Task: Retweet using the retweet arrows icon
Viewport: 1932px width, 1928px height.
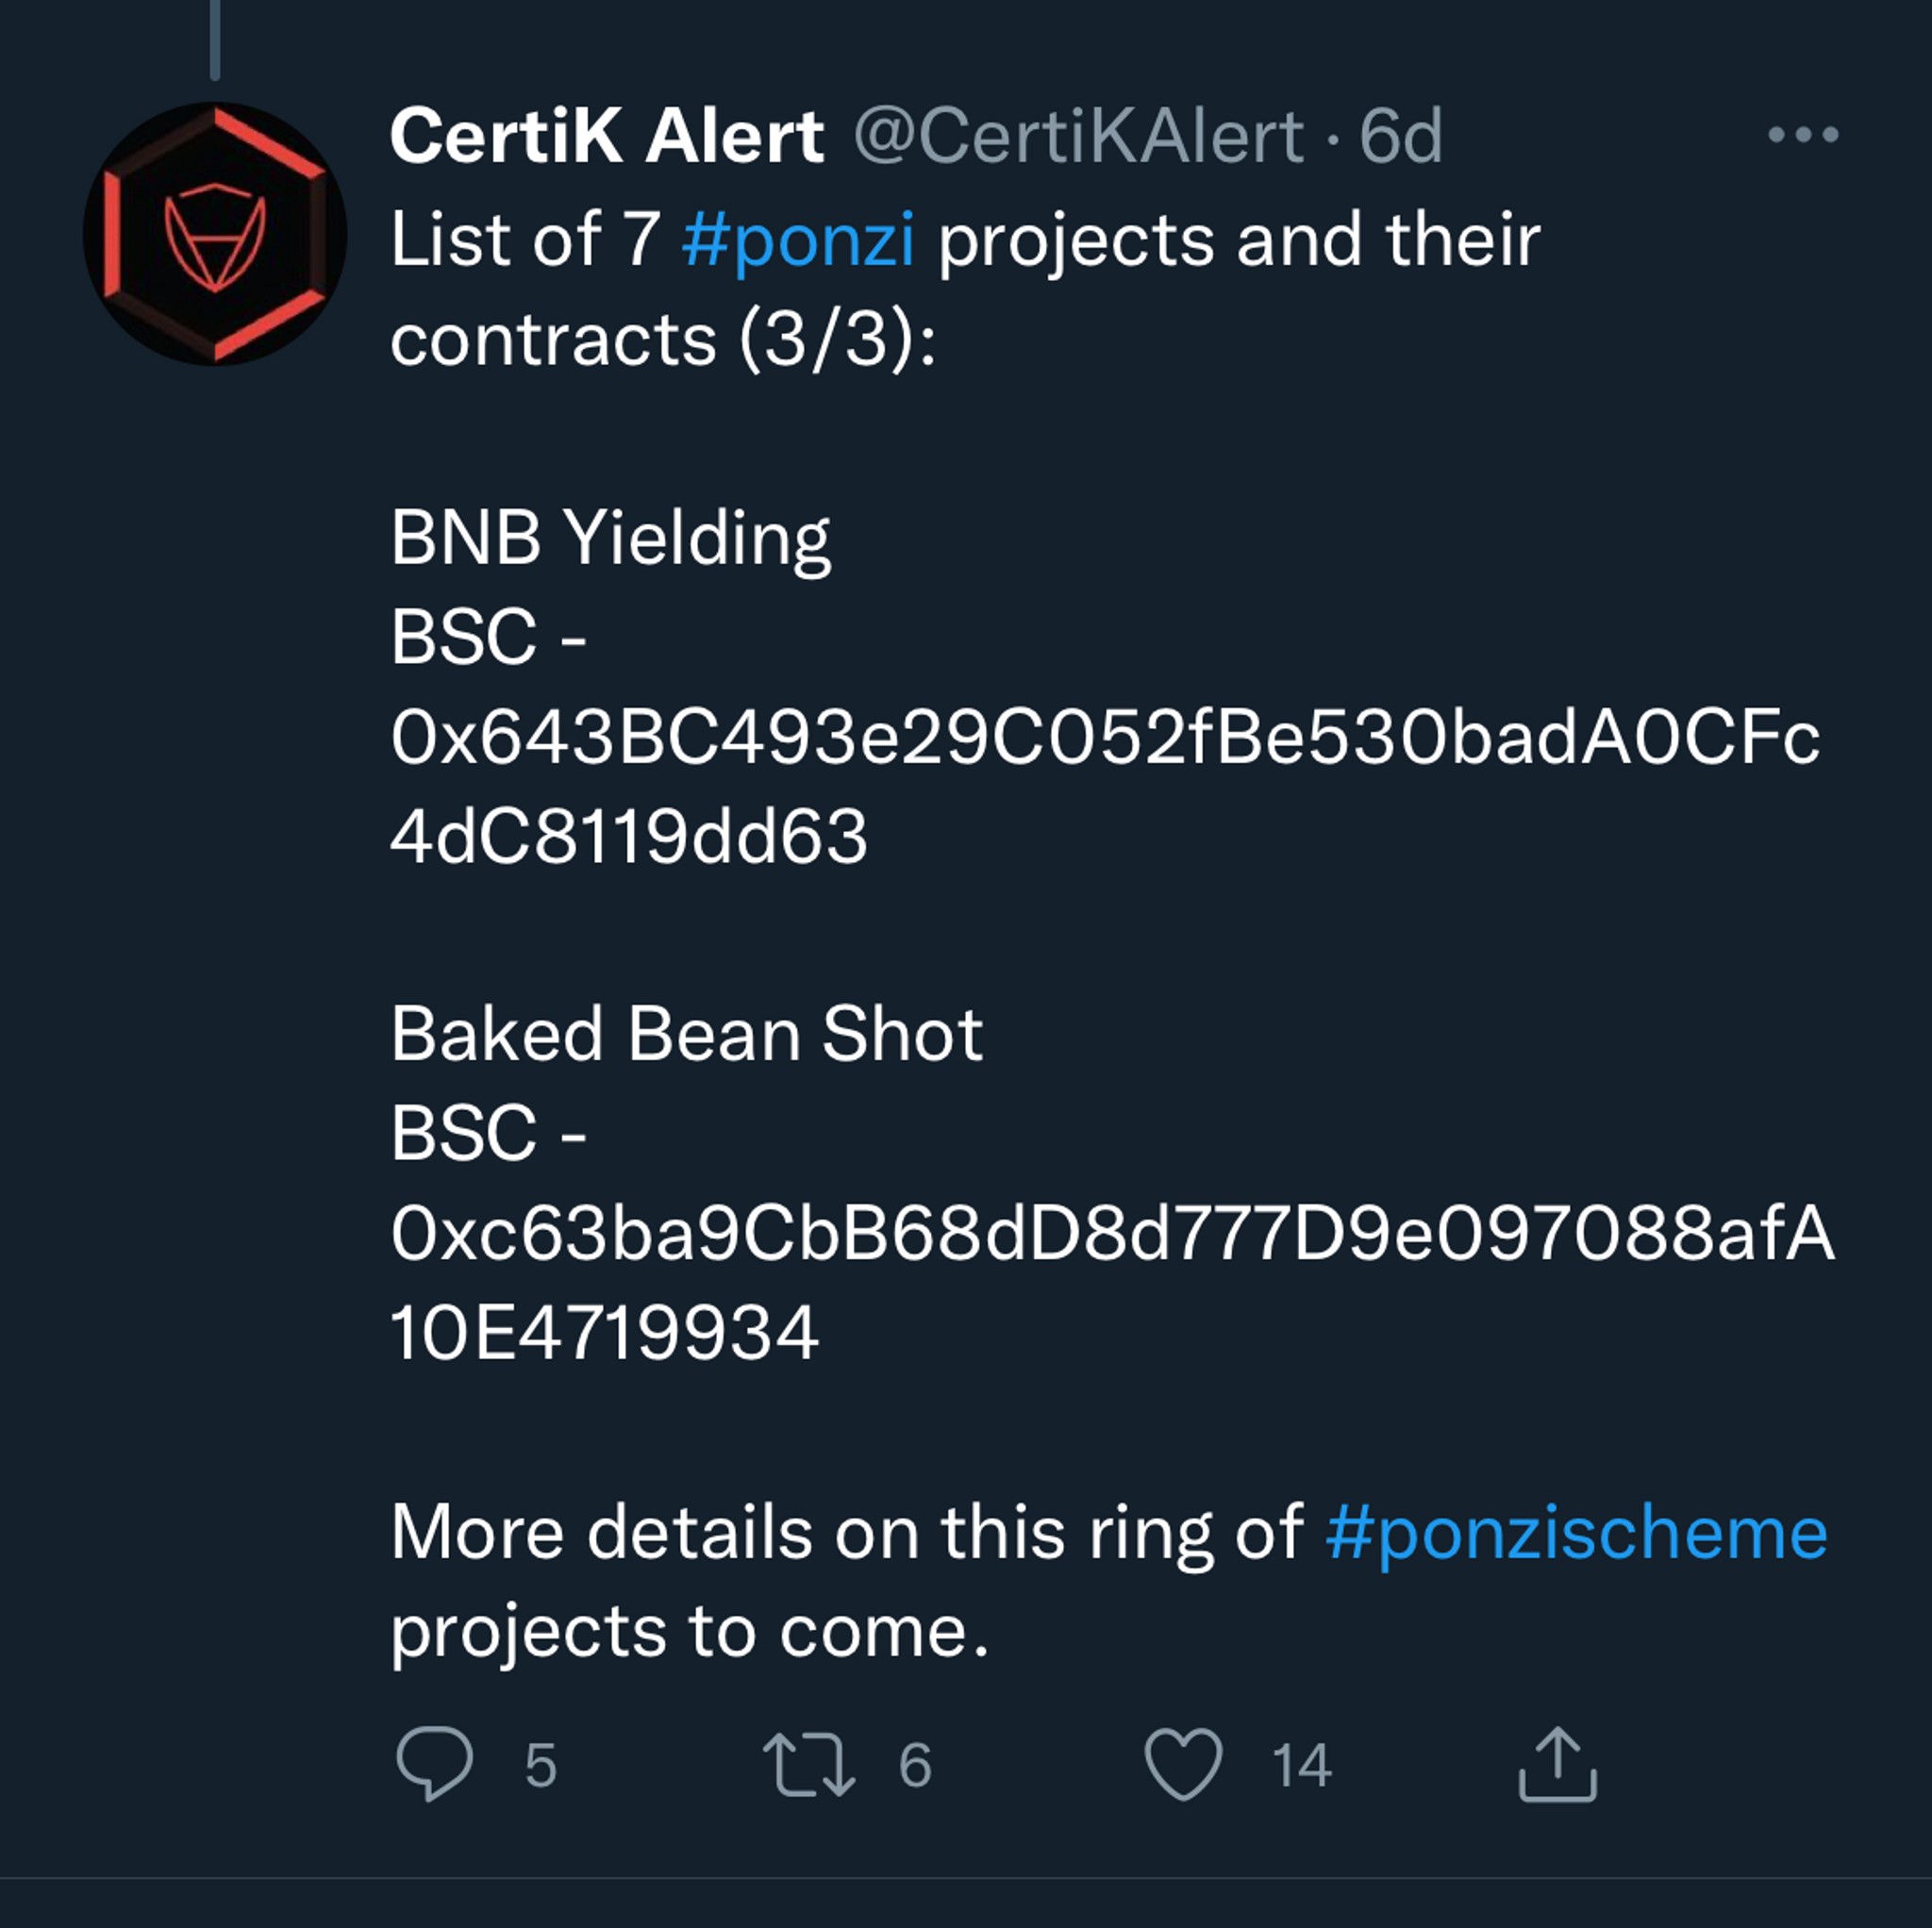Action: (808, 1764)
